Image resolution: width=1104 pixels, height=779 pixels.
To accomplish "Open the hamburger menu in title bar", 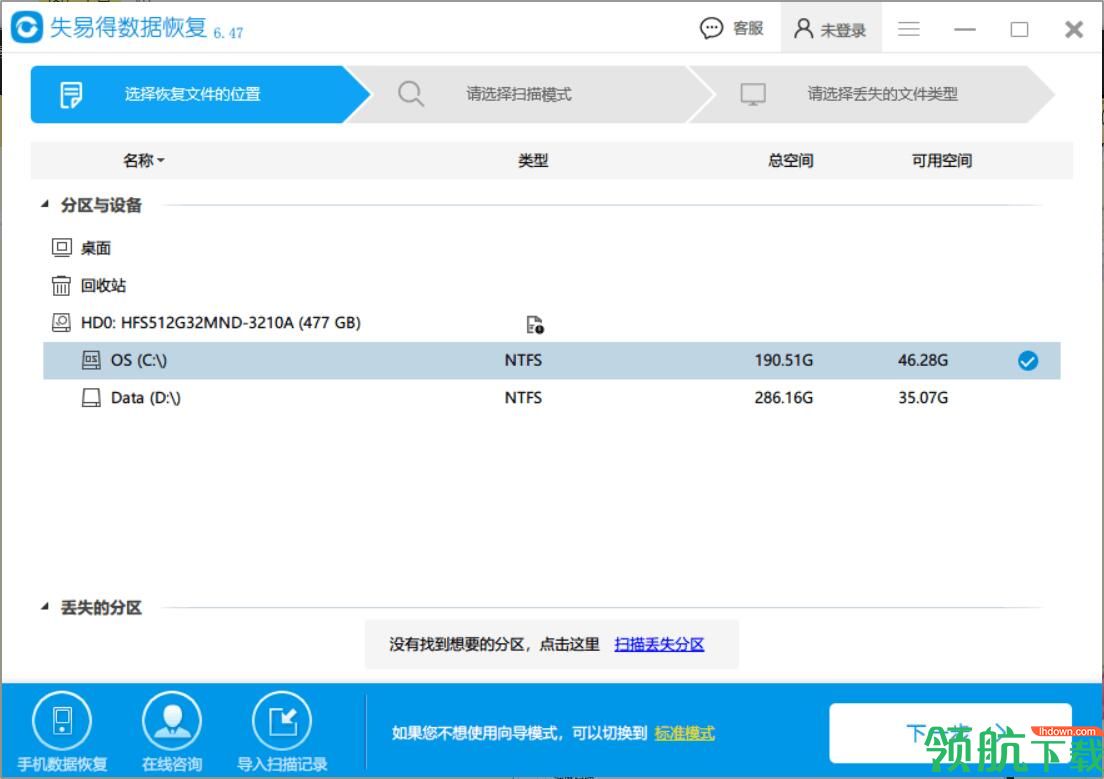I will 909,29.
